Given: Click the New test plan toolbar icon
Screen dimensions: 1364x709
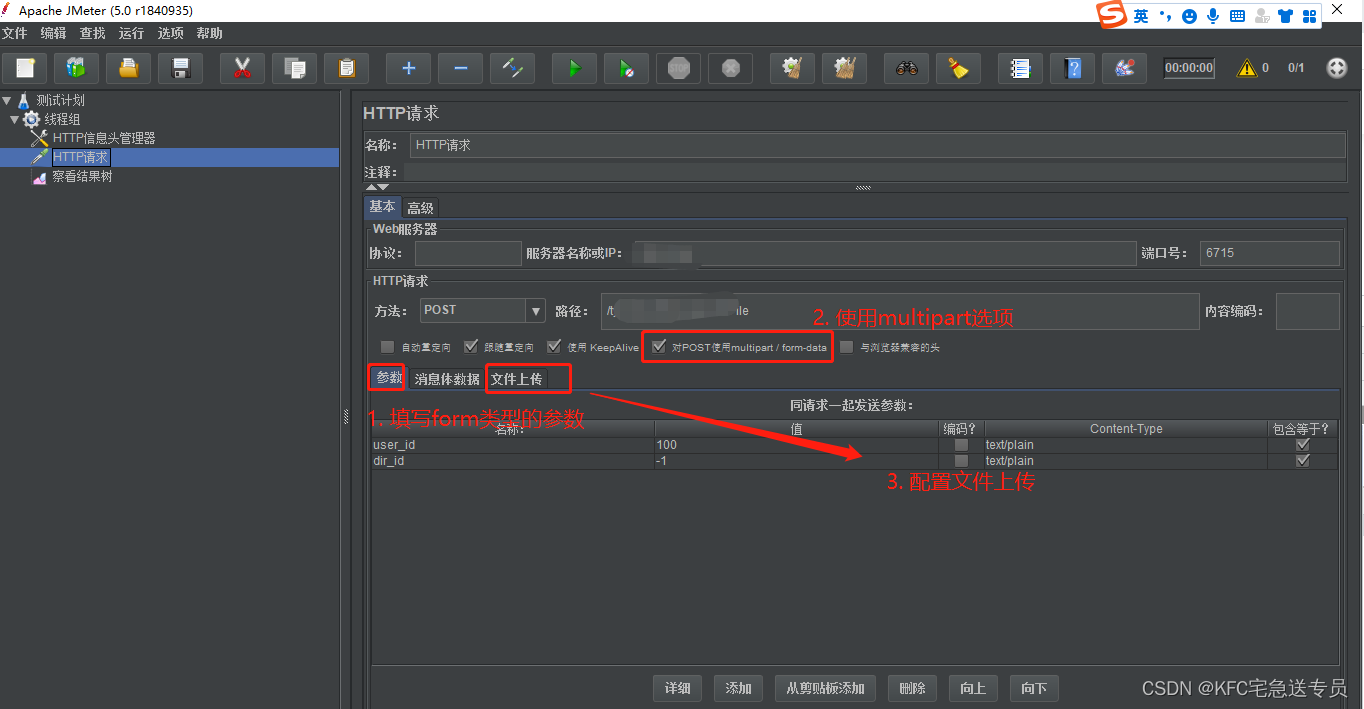Looking at the screenshot, I should tap(25, 68).
